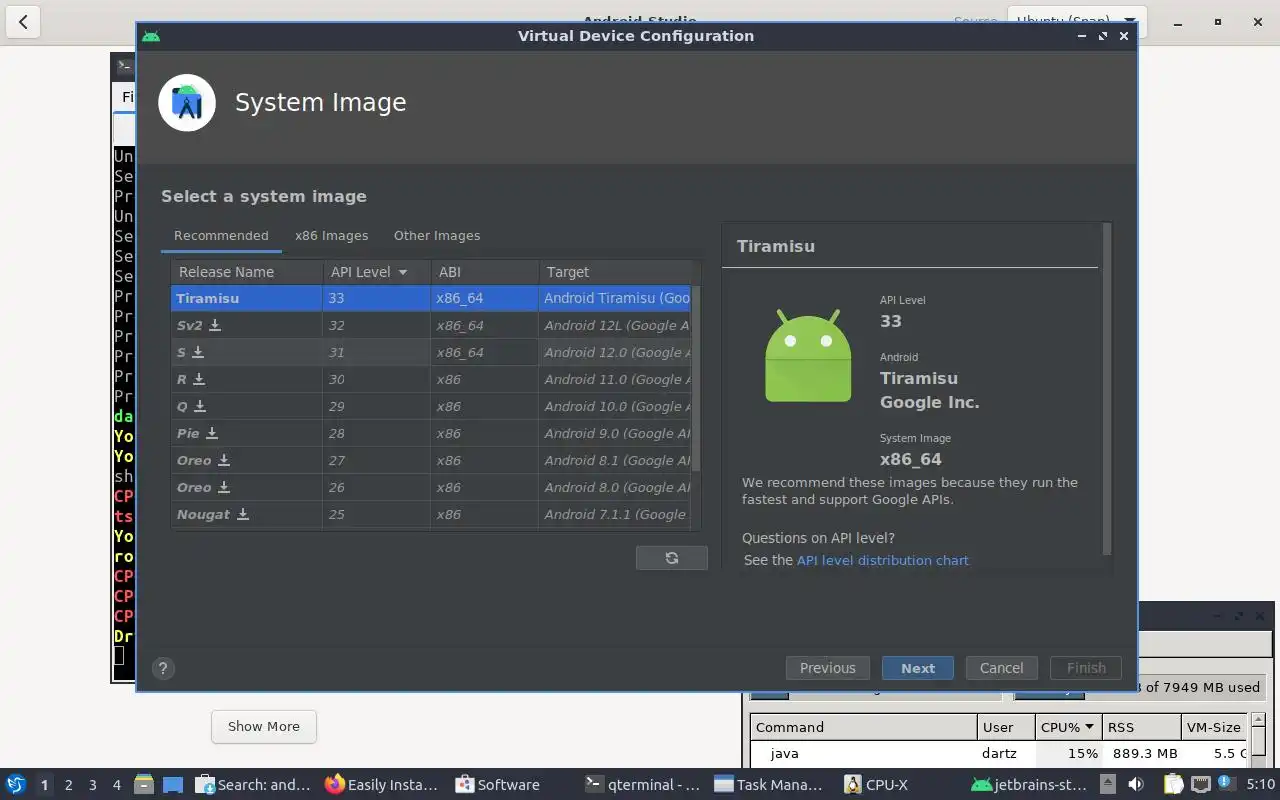Select the Sv2 release row
Image resolution: width=1280 pixels, height=800 pixels.
430,325
